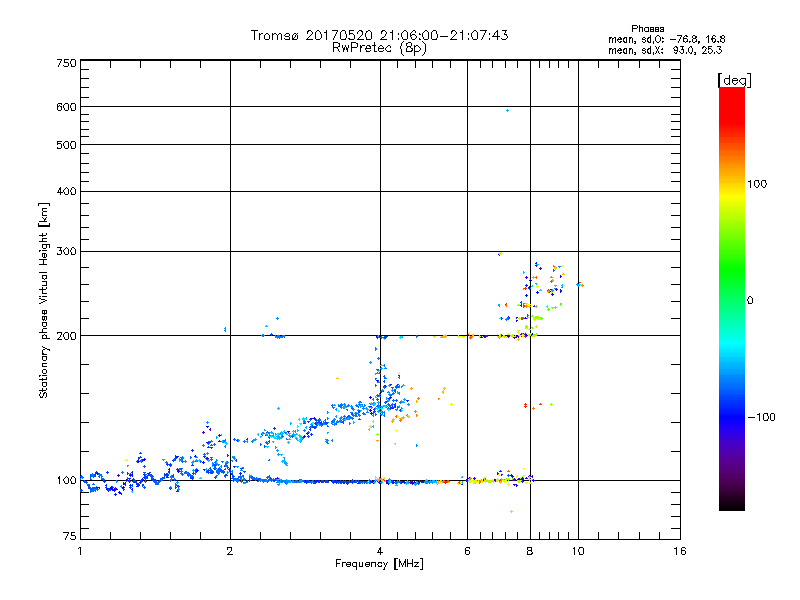This screenshot has height=600, width=800.
Task: Click the y-axis tick label '400'
Action: (66, 191)
